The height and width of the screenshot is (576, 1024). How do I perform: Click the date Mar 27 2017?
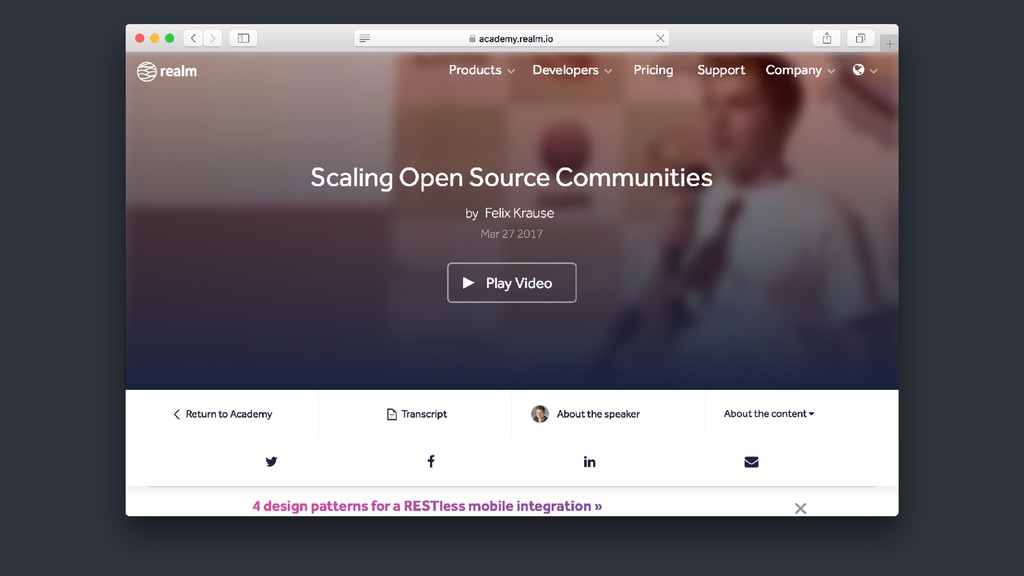coord(511,234)
